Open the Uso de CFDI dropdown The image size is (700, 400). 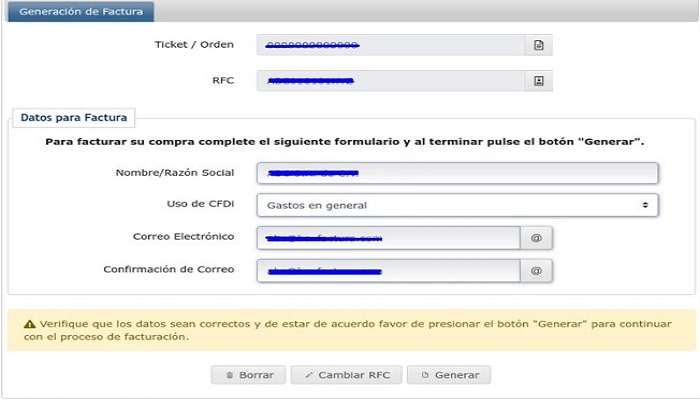coord(457,205)
